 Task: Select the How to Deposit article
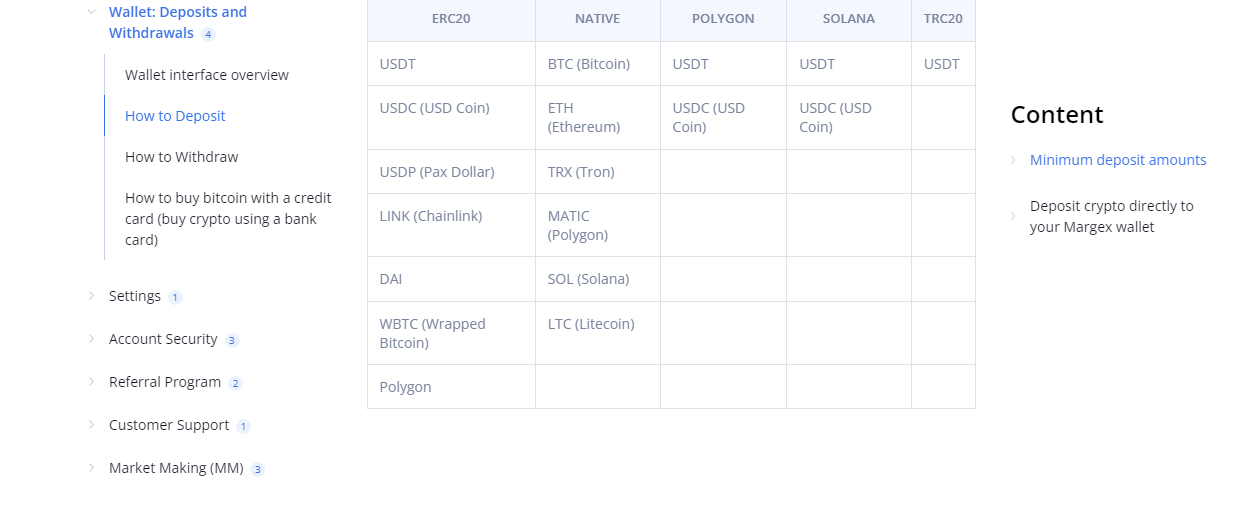point(175,116)
